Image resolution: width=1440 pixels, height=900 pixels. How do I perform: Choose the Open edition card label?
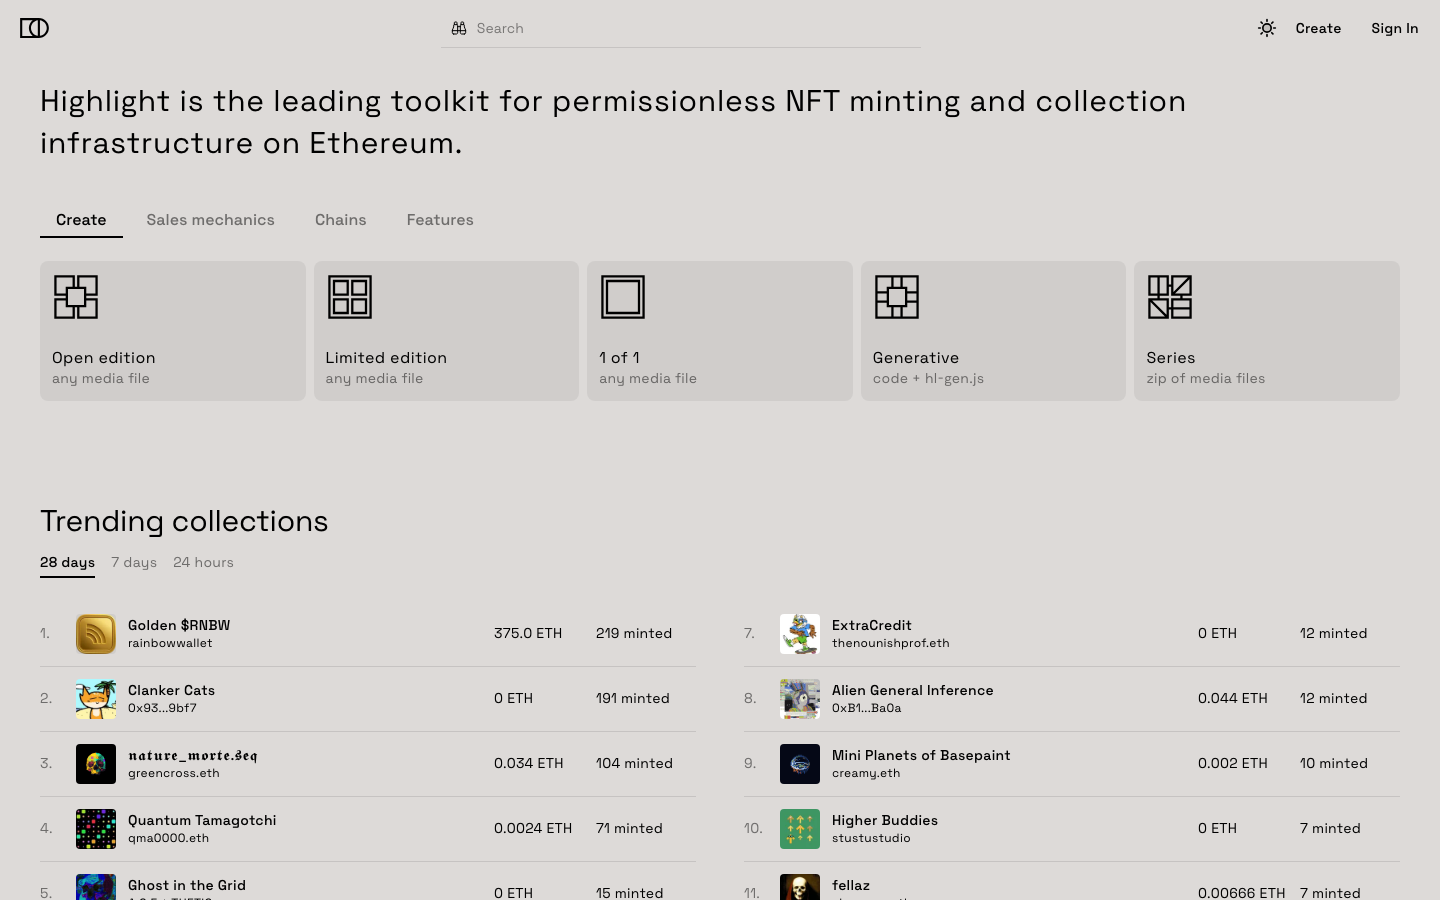(104, 358)
